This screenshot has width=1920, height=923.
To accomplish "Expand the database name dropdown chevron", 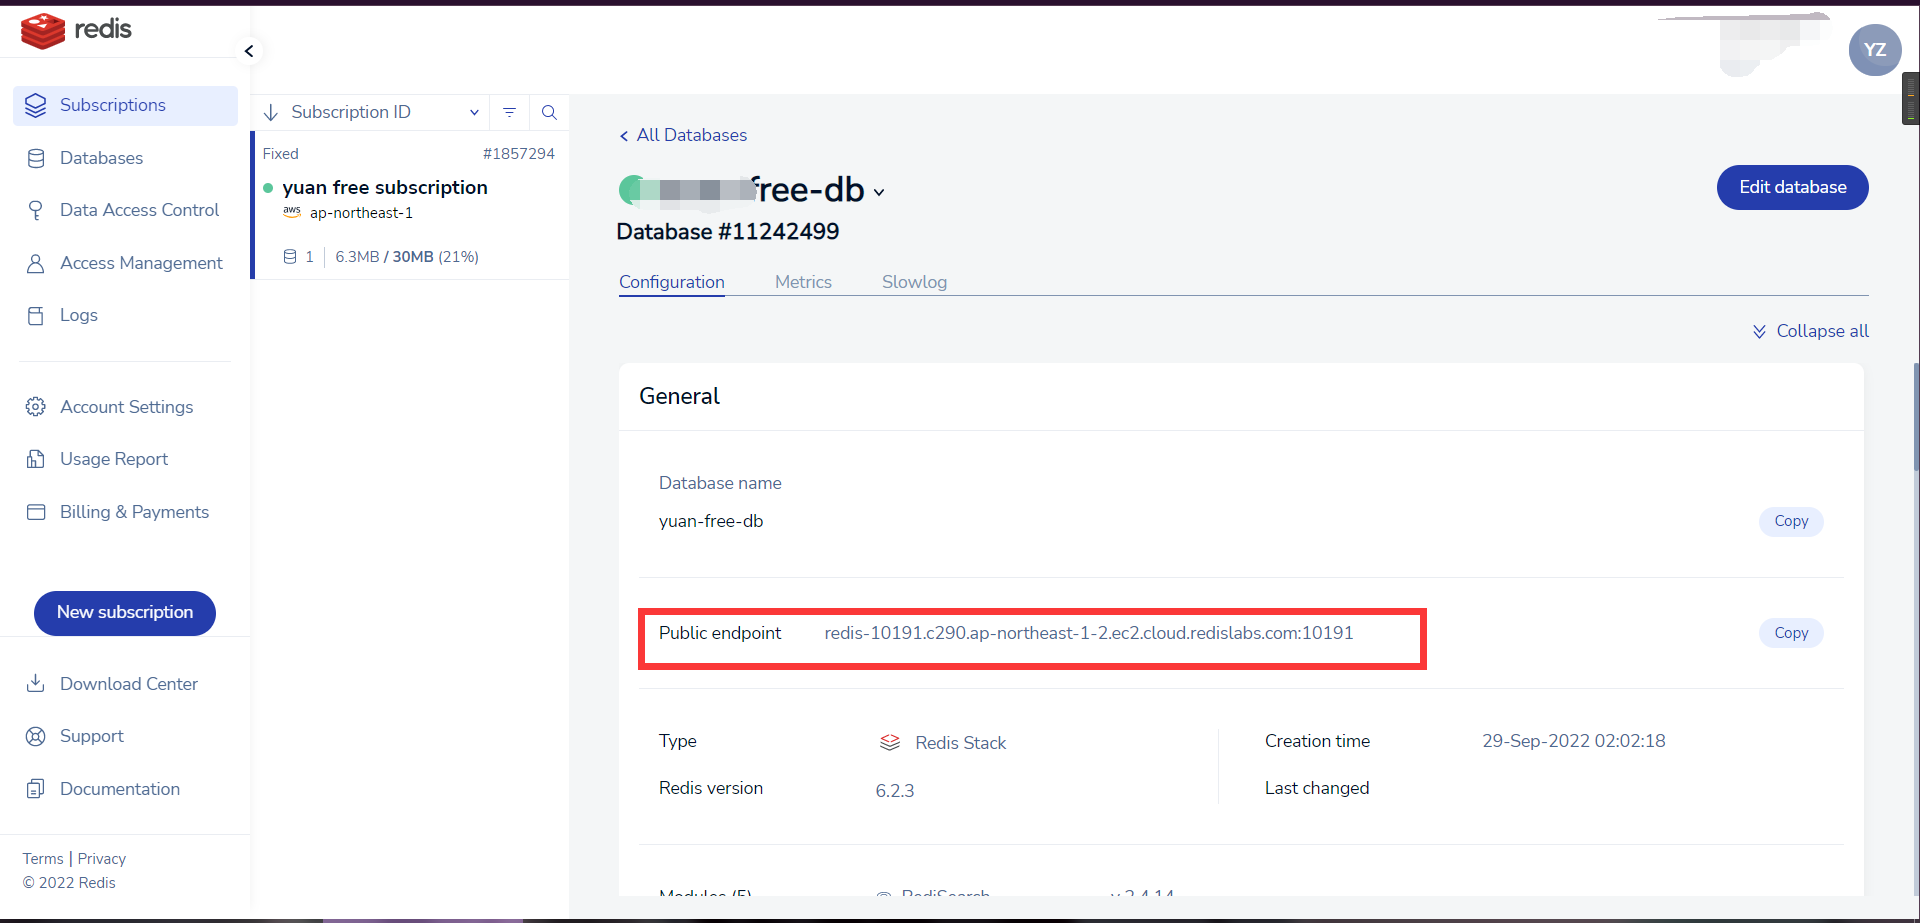I will pos(879,192).
